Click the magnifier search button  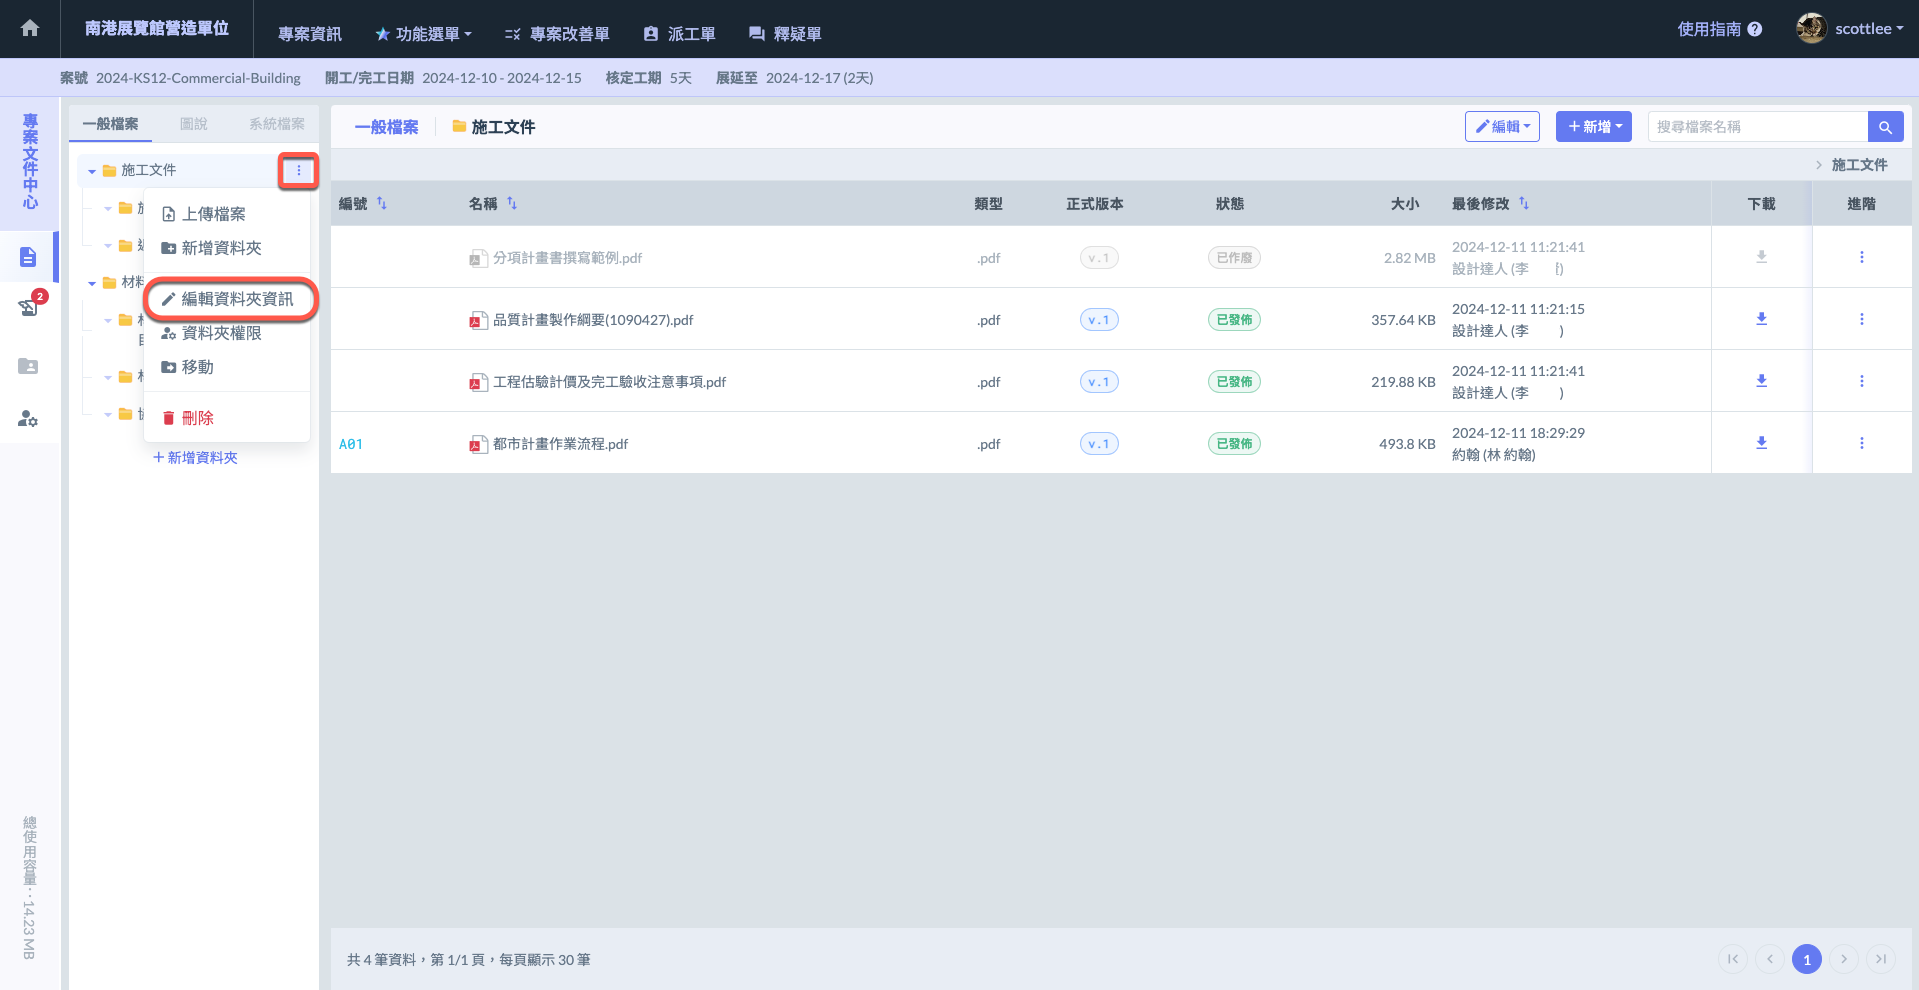coord(1884,127)
